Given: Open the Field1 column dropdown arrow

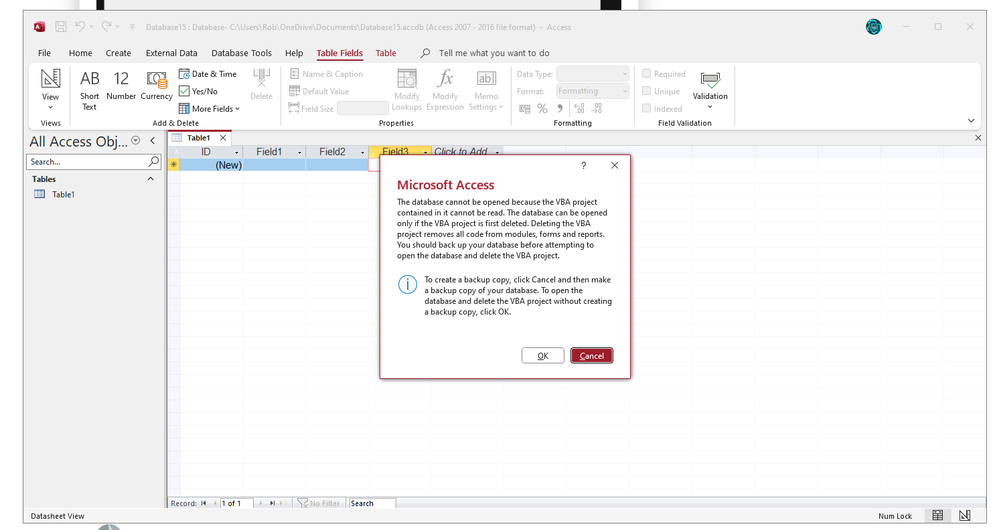Looking at the screenshot, I should click(x=299, y=152).
